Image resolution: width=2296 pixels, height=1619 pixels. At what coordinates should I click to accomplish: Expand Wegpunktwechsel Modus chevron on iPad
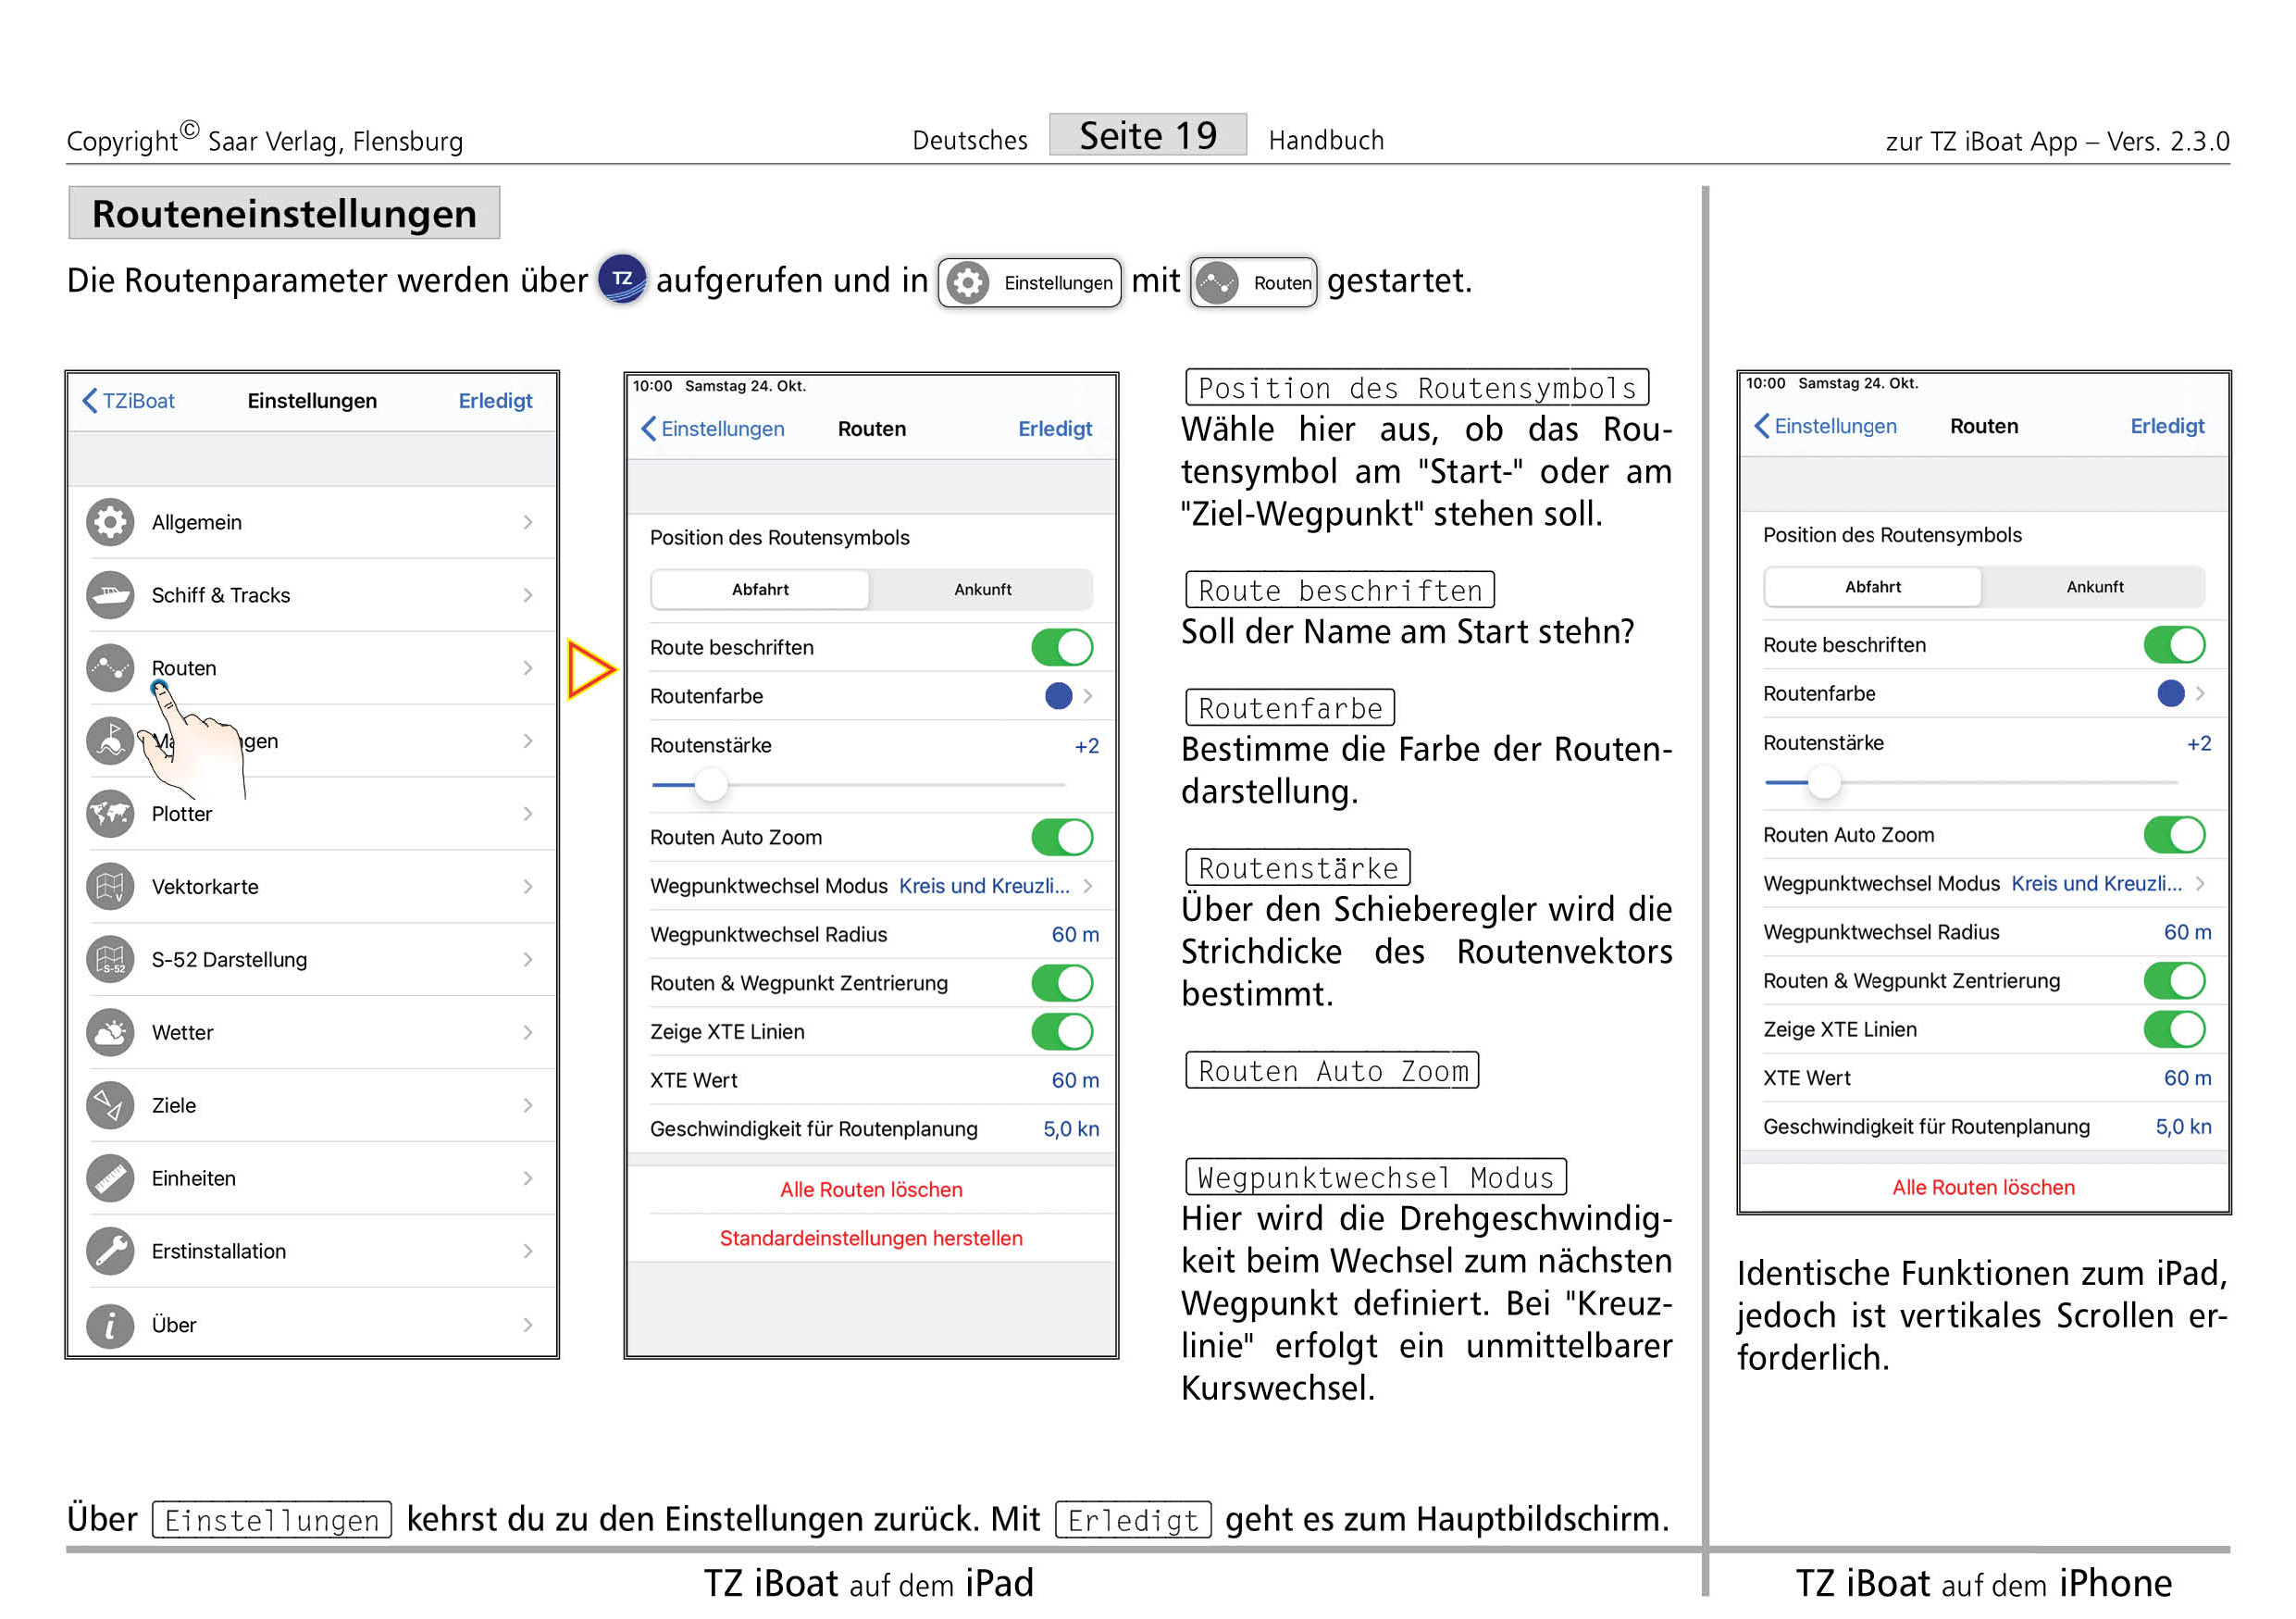(x=1088, y=886)
